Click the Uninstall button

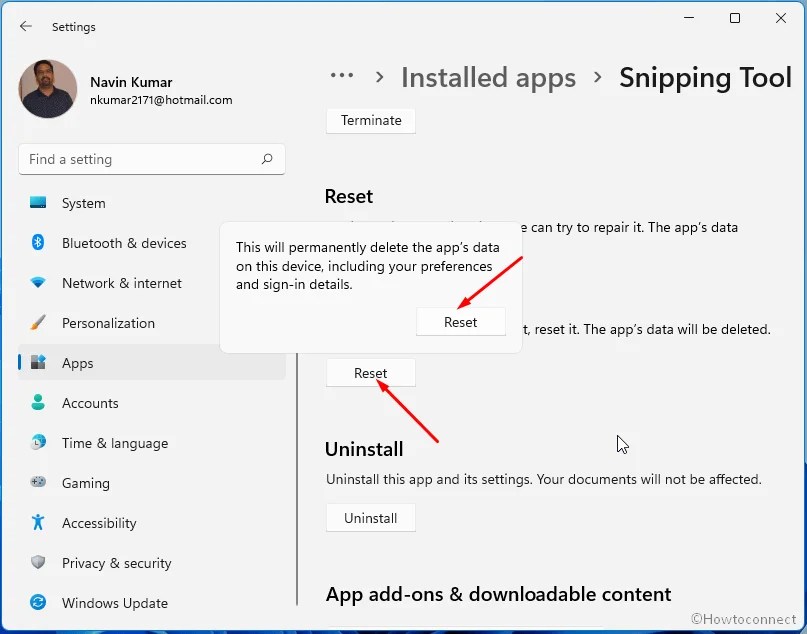click(x=370, y=517)
